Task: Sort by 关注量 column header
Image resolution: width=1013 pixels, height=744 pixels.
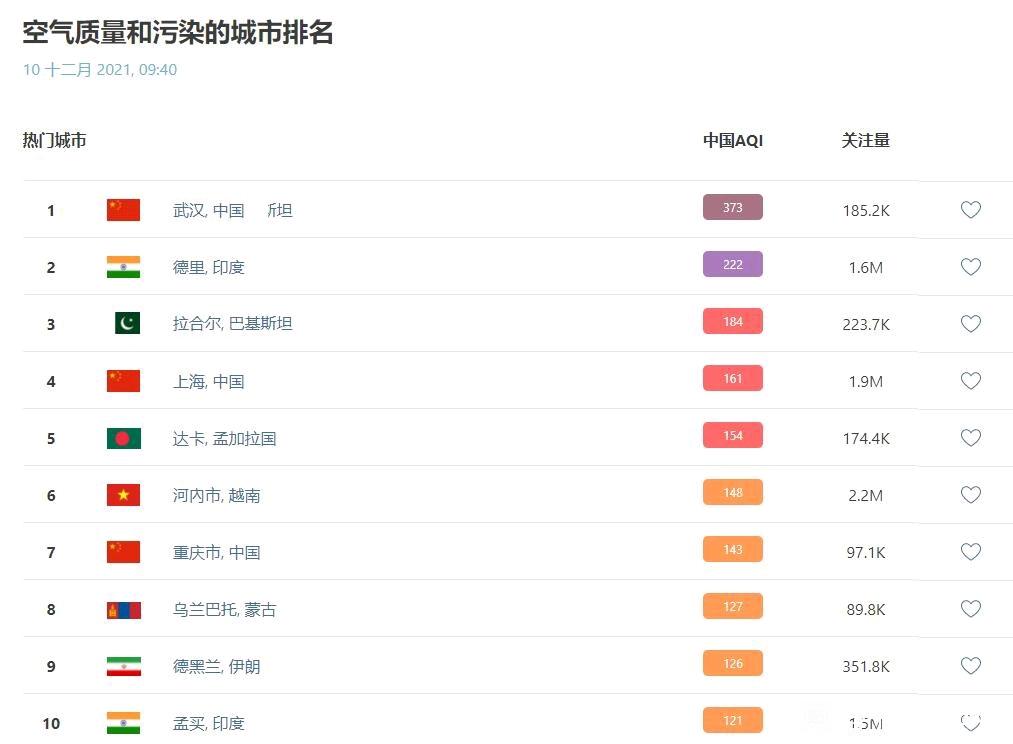Action: 865,140
